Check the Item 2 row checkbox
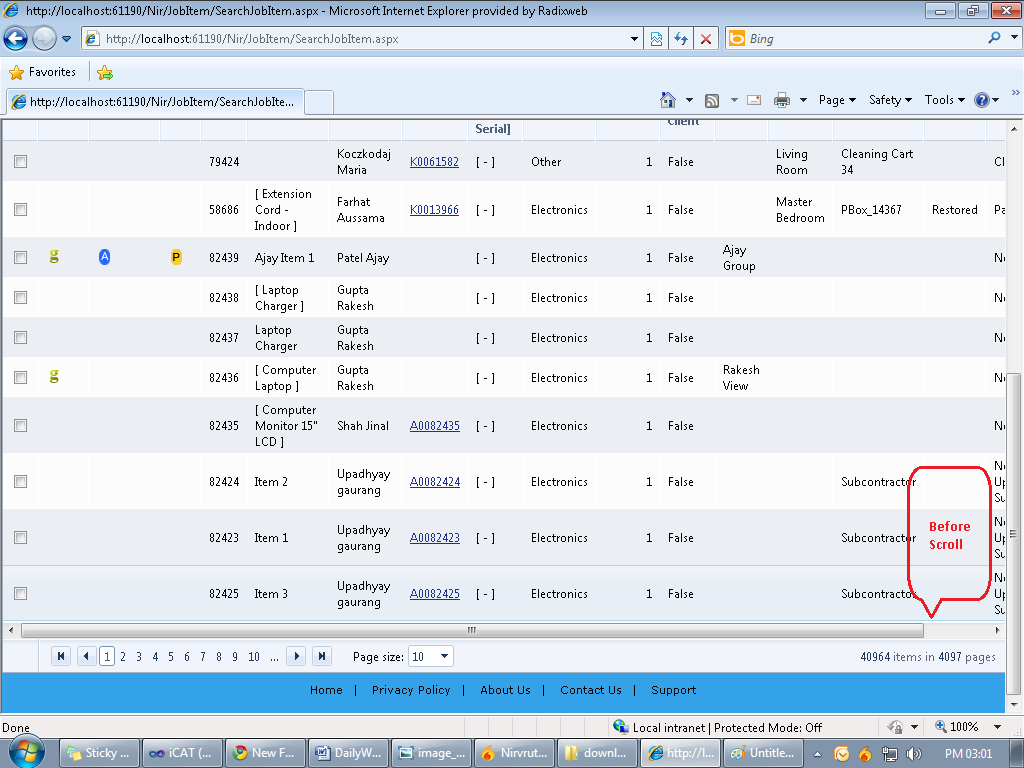This screenshot has width=1024, height=768. click(21, 482)
